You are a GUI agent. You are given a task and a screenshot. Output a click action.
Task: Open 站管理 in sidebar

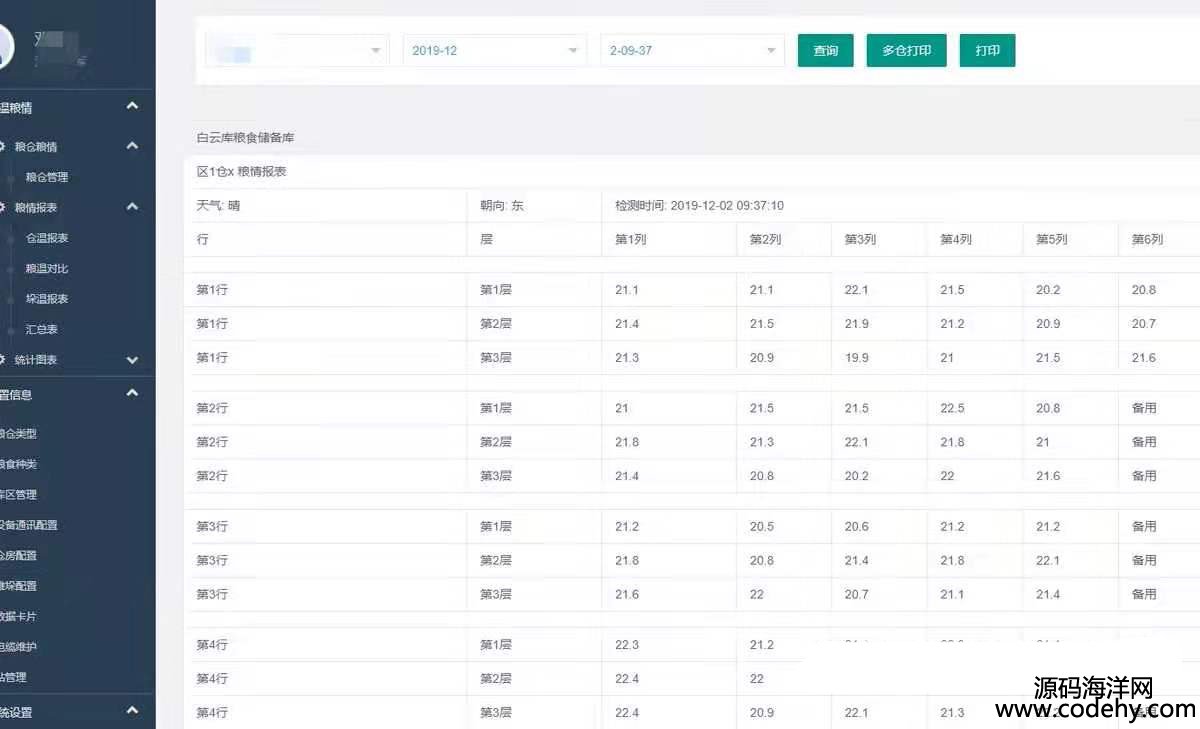point(14,677)
